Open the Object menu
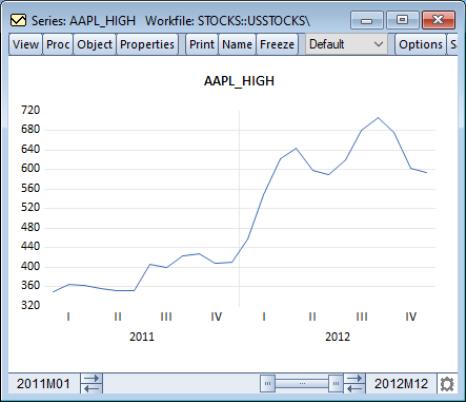466x402 pixels. point(95,44)
